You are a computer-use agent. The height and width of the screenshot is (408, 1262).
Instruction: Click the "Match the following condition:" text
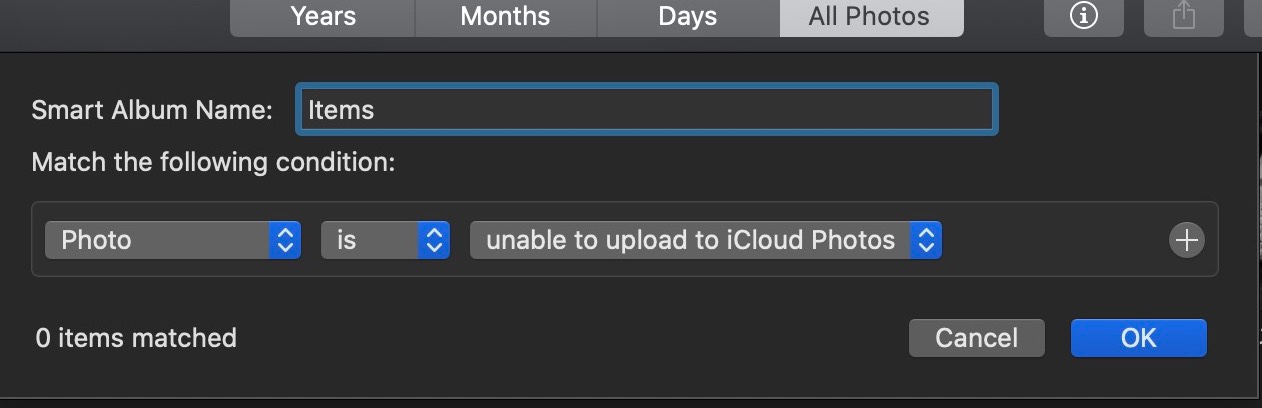click(213, 162)
